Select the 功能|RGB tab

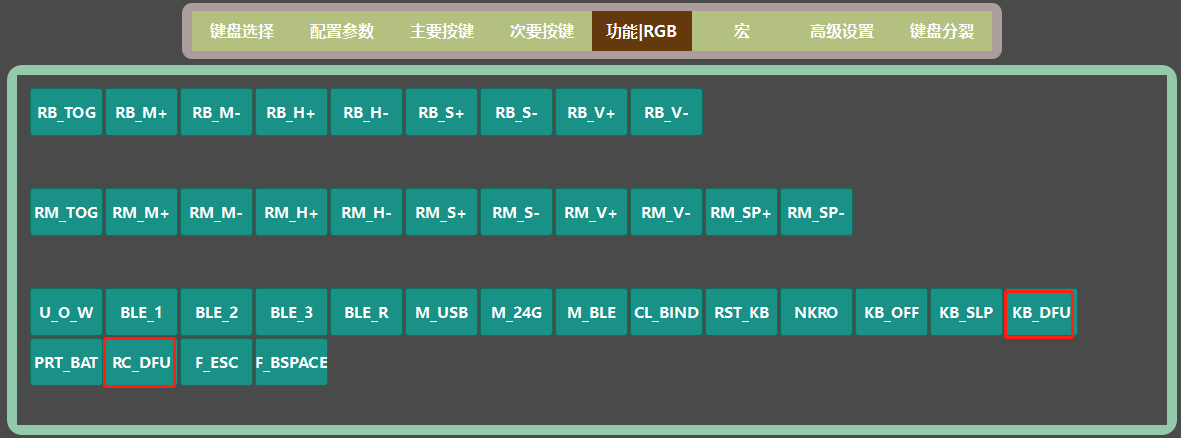click(x=642, y=32)
